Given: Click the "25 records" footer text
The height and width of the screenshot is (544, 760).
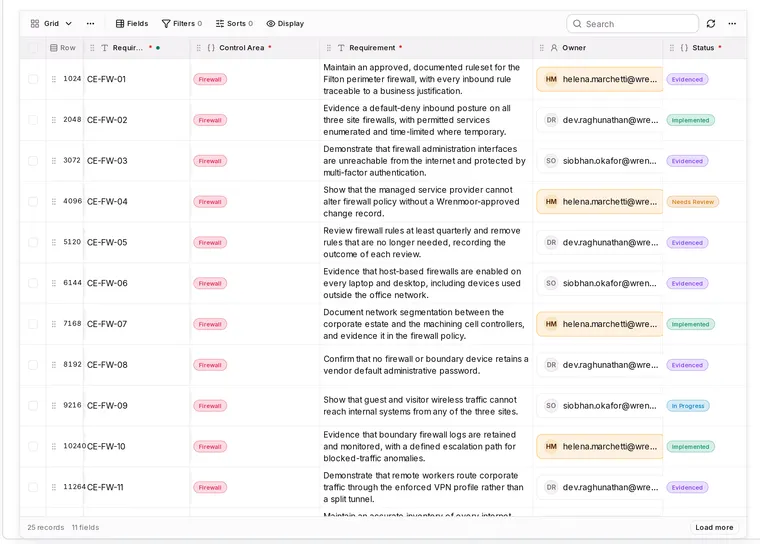Looking at the screenshot, I should point(46,527).
